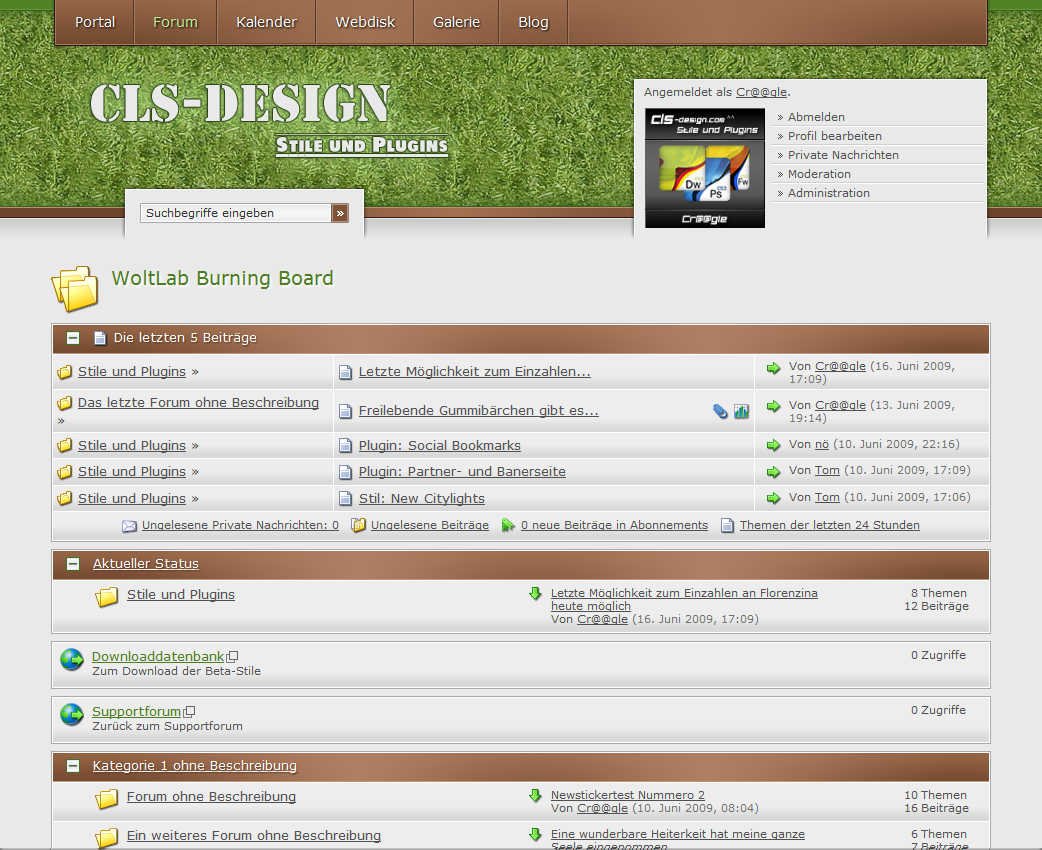The width and height of the screenshot is (1042, 850).
Task: Open thread Plugin: Social Bookmarks
Action: coord(439,446)
